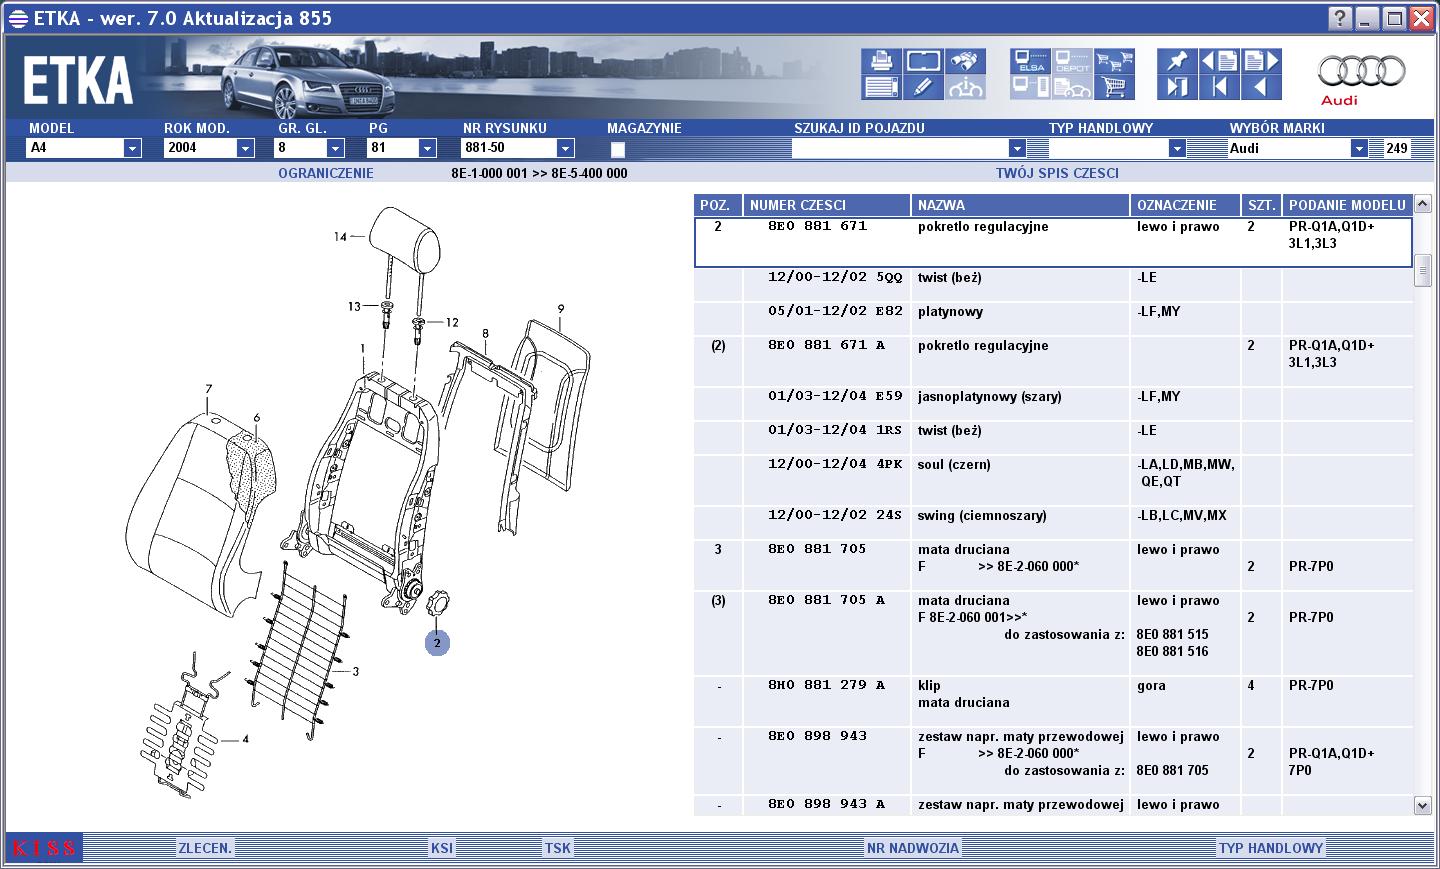The image size is (1440, 869).
Task: Select color row 24S swing (ciemnoszary)
Action: tap(1054, 524)
